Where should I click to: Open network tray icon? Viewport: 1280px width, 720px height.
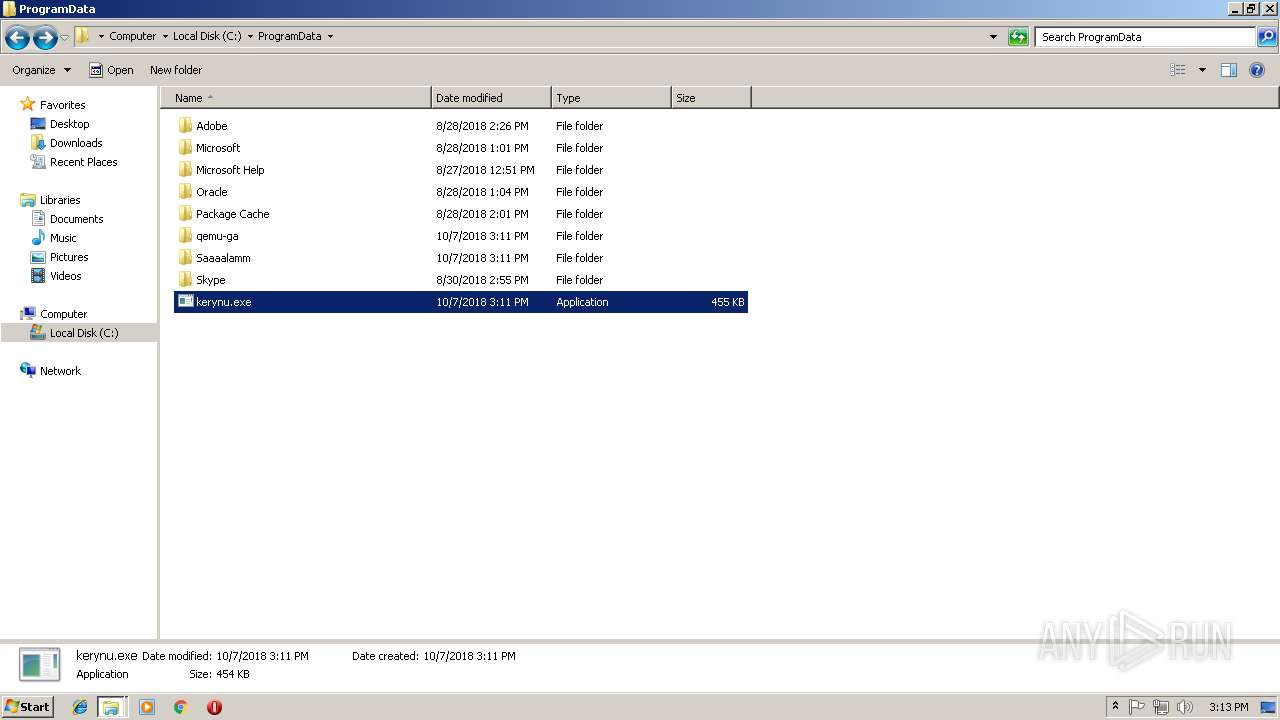1161,707
